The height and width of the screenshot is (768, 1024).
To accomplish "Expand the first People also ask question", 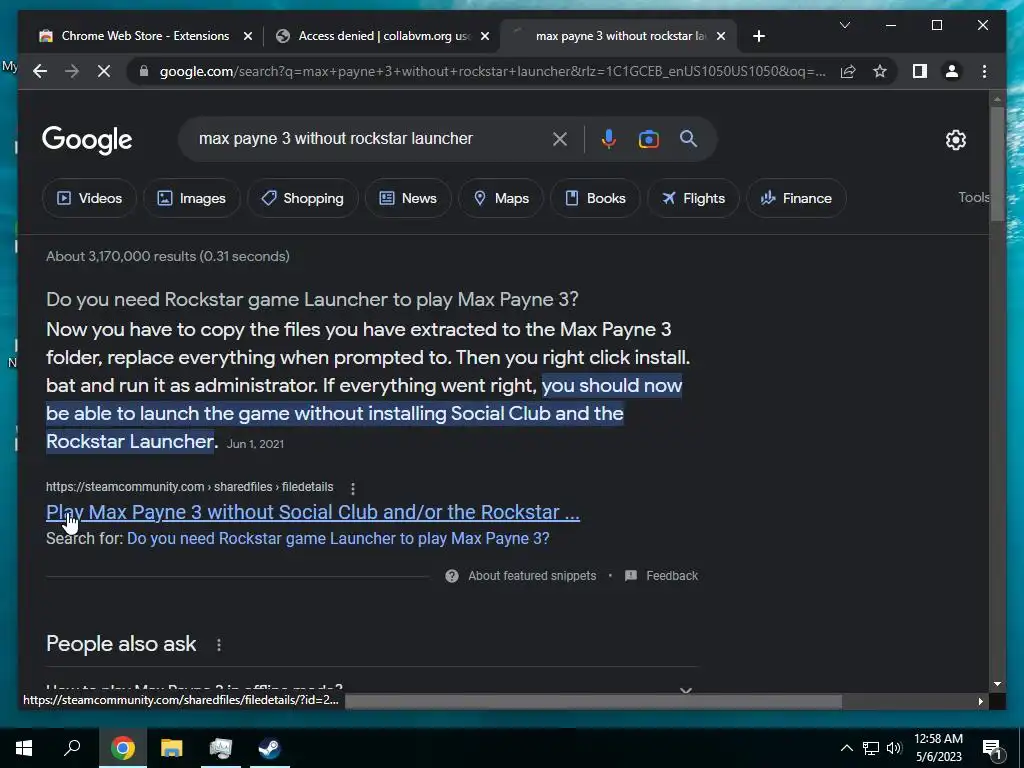I will tap(372, 688).
